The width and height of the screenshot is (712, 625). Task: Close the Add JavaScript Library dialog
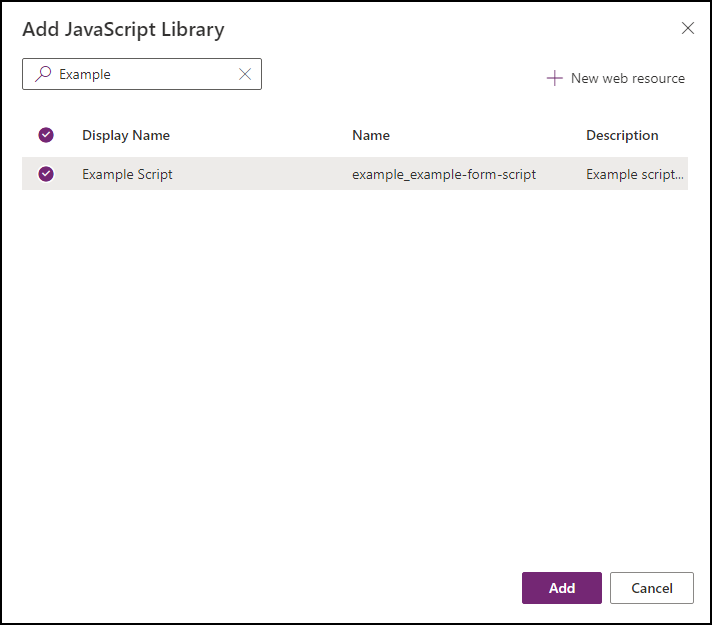pos(688,28)
